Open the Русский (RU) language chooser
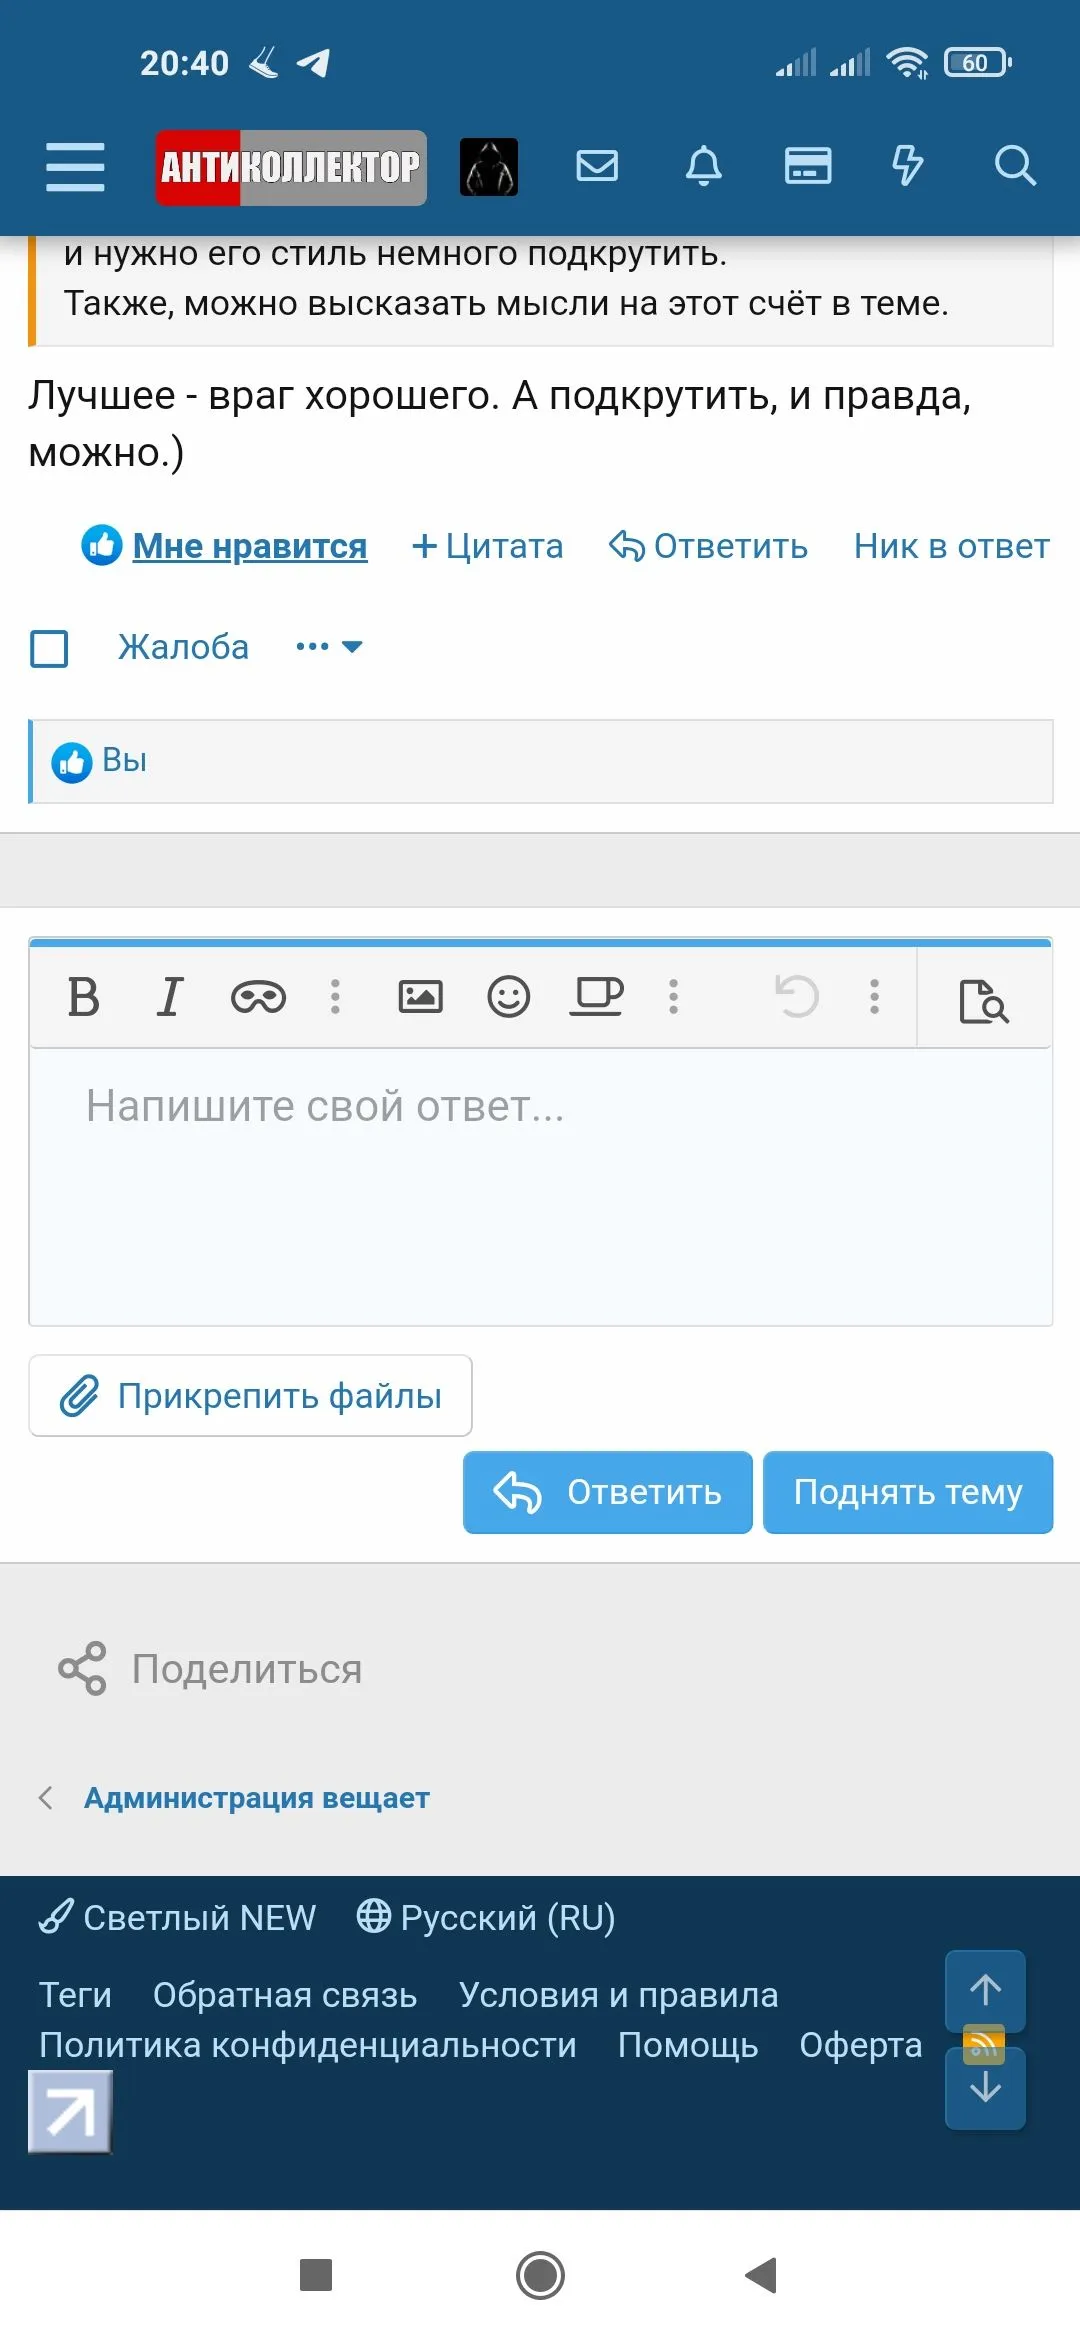Screen dimensions: 1080x2340 tap(487, 1917)
